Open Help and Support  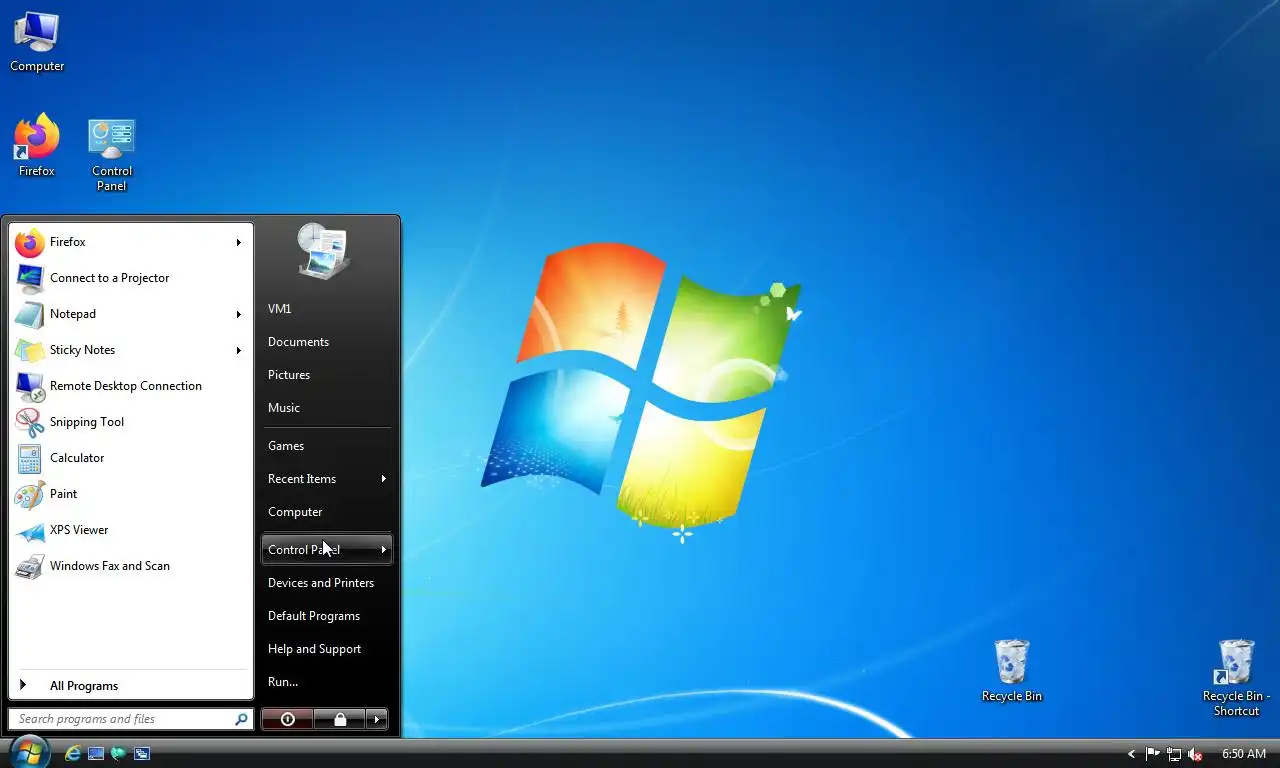pyautogui.click(x=327, y=649)
